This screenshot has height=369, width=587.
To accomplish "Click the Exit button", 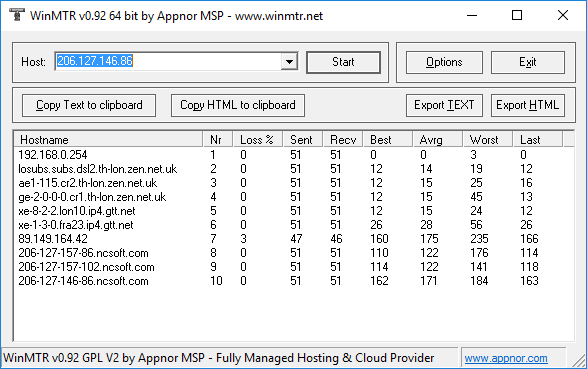I will [x=527, y=62].
